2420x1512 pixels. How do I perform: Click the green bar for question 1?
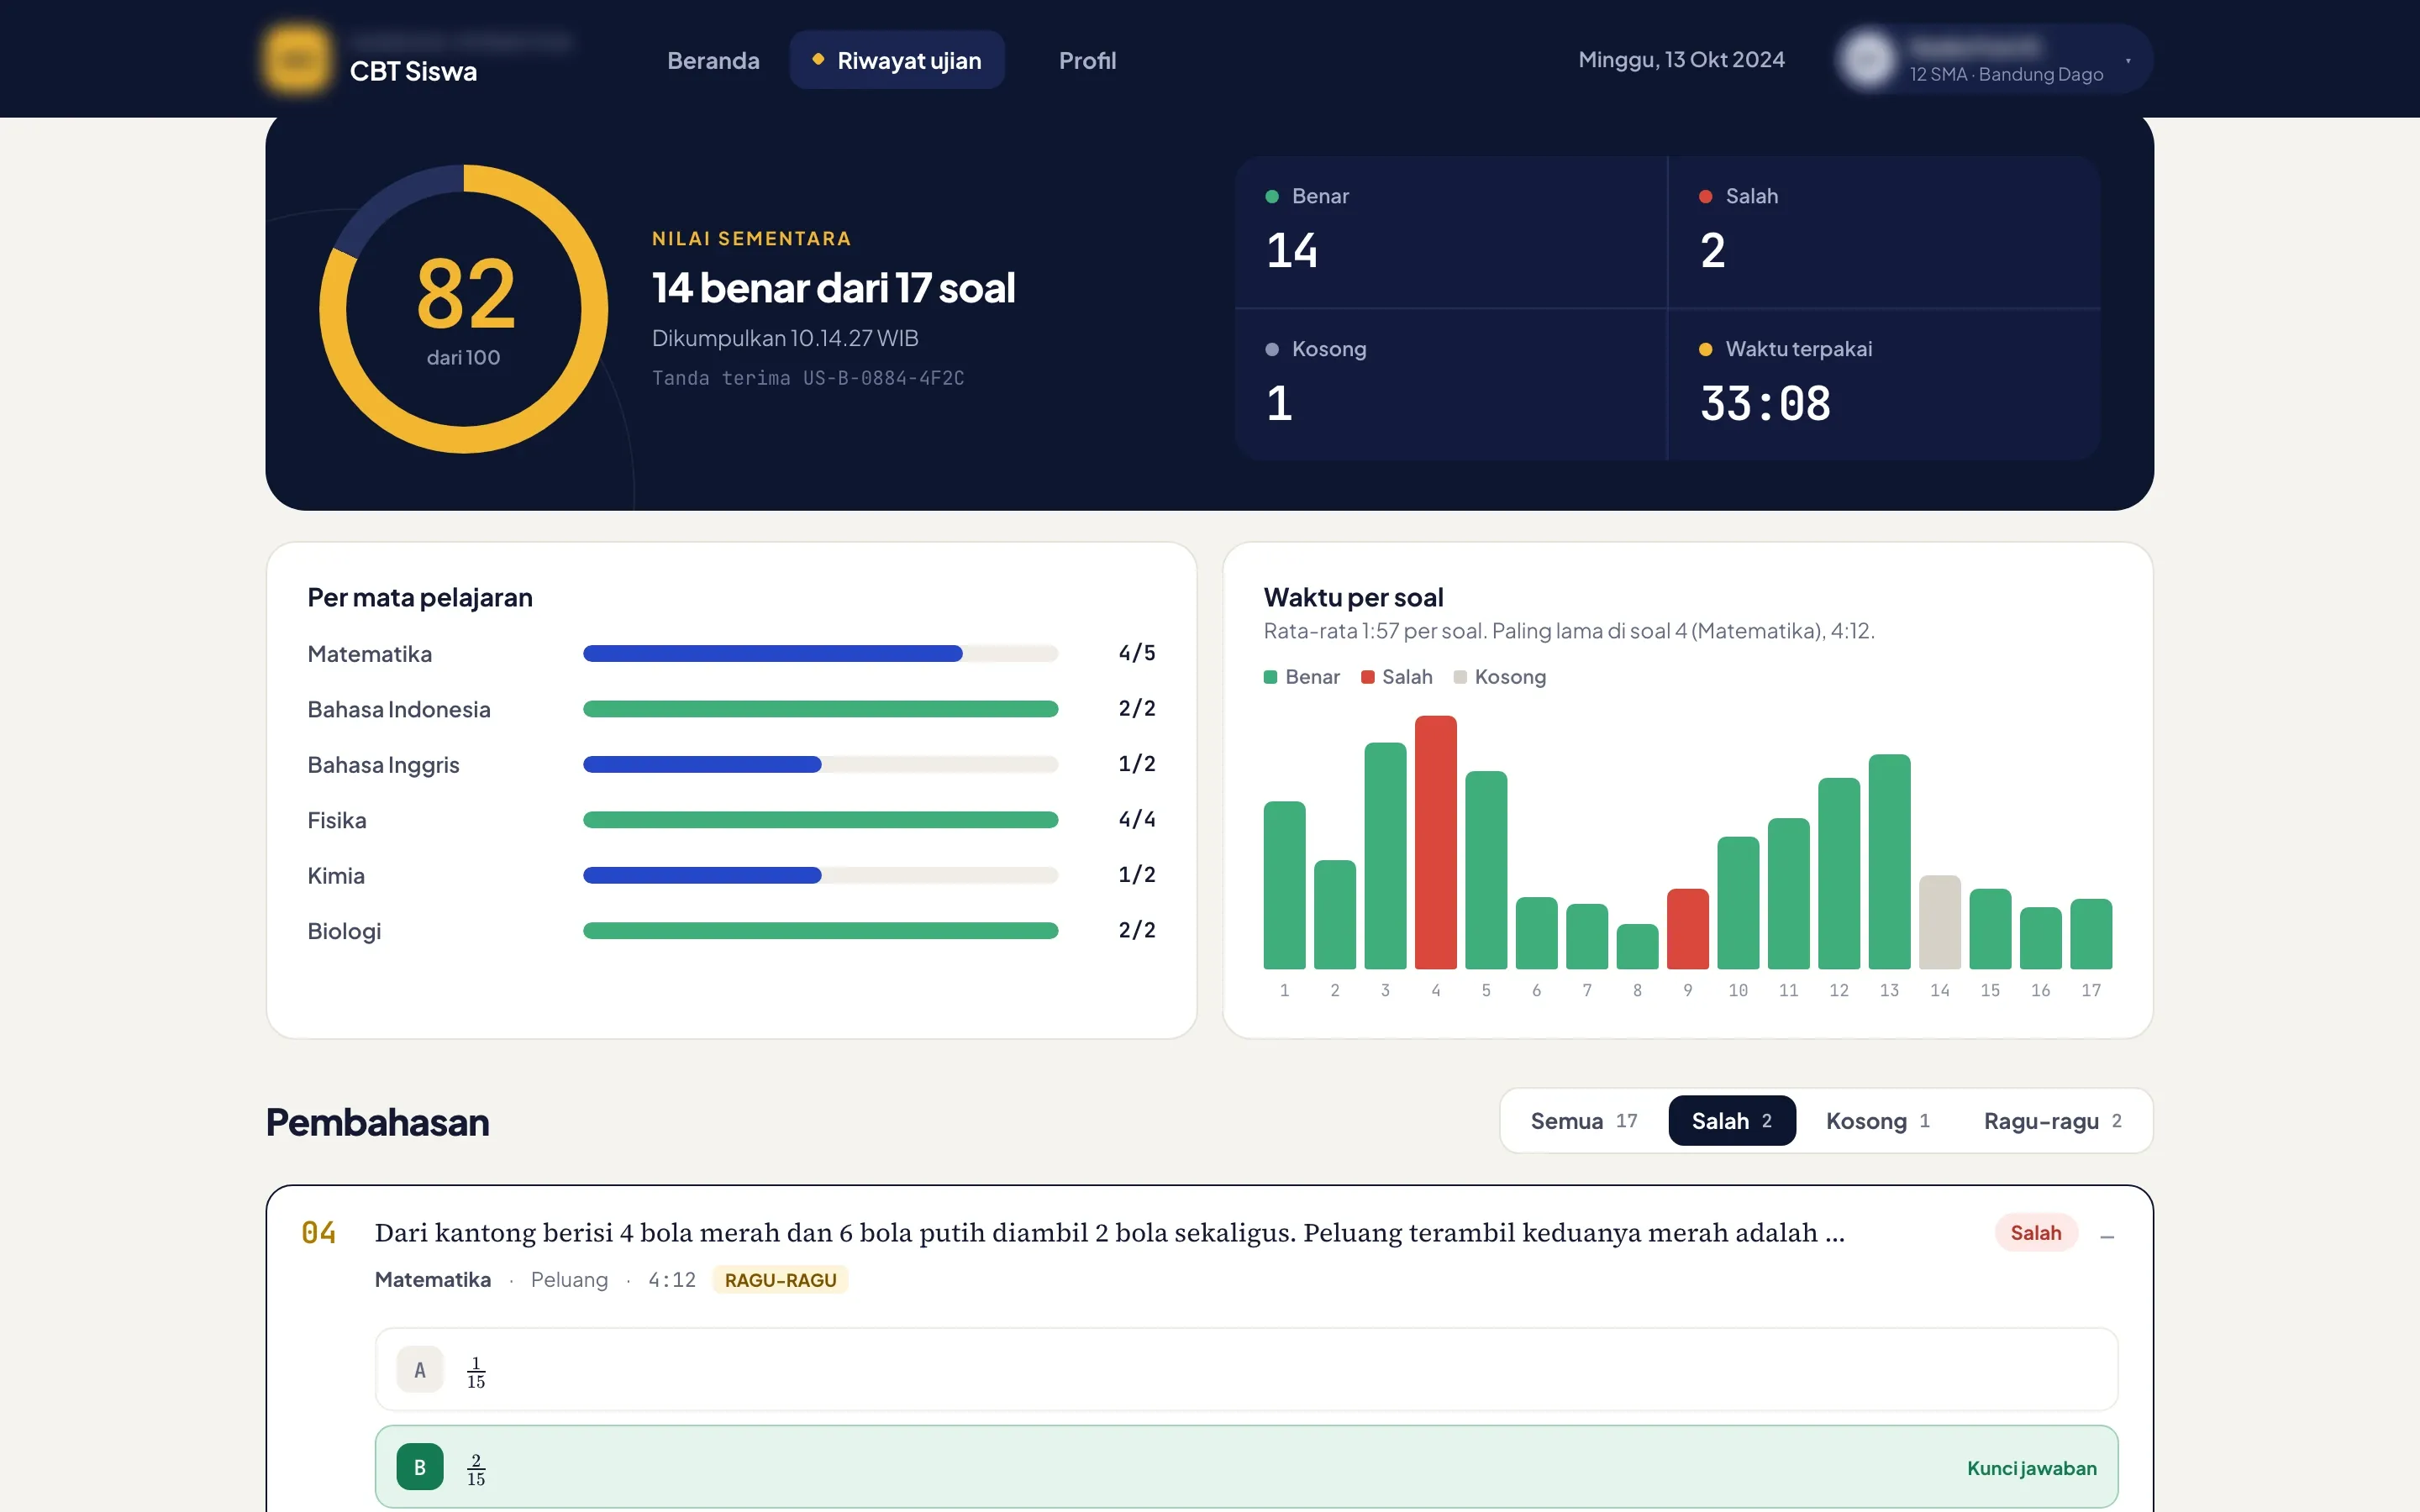[x=1284, y=885]
